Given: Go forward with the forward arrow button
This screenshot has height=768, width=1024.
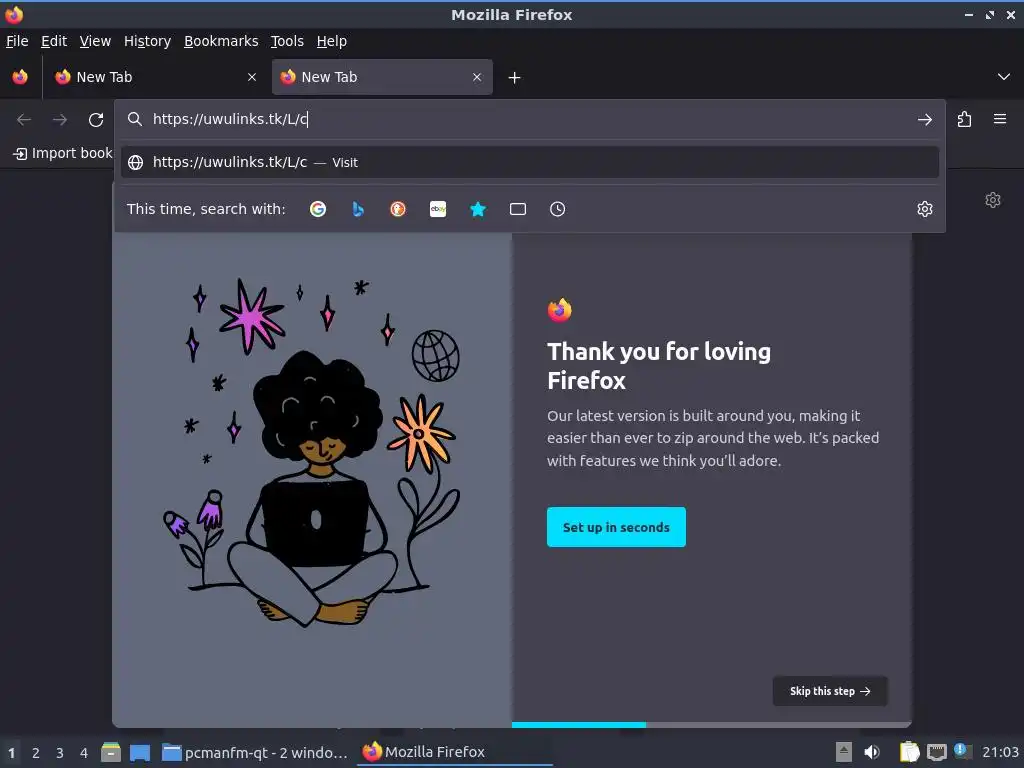Looking at the screenshot, I should (x=60, y=120).
